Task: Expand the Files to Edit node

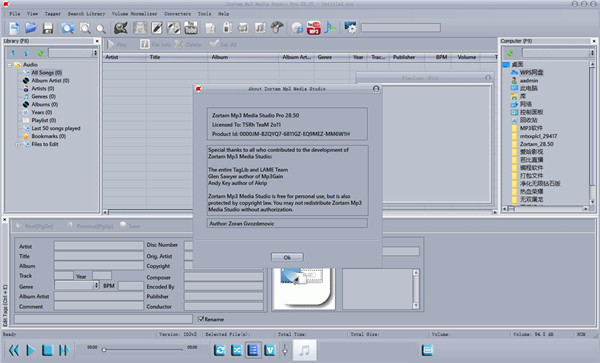Action: (x=17, y=144)
